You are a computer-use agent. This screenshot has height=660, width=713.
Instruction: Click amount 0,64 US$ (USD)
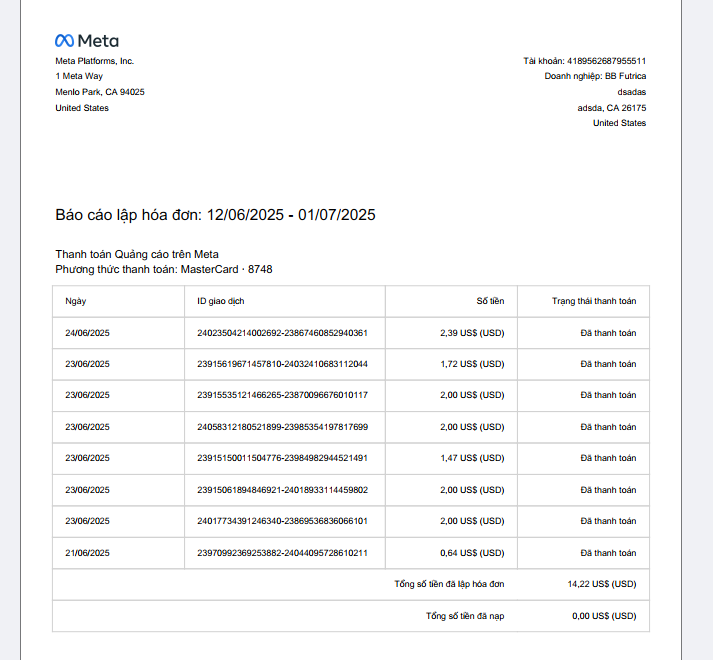[x=472, y=553]
